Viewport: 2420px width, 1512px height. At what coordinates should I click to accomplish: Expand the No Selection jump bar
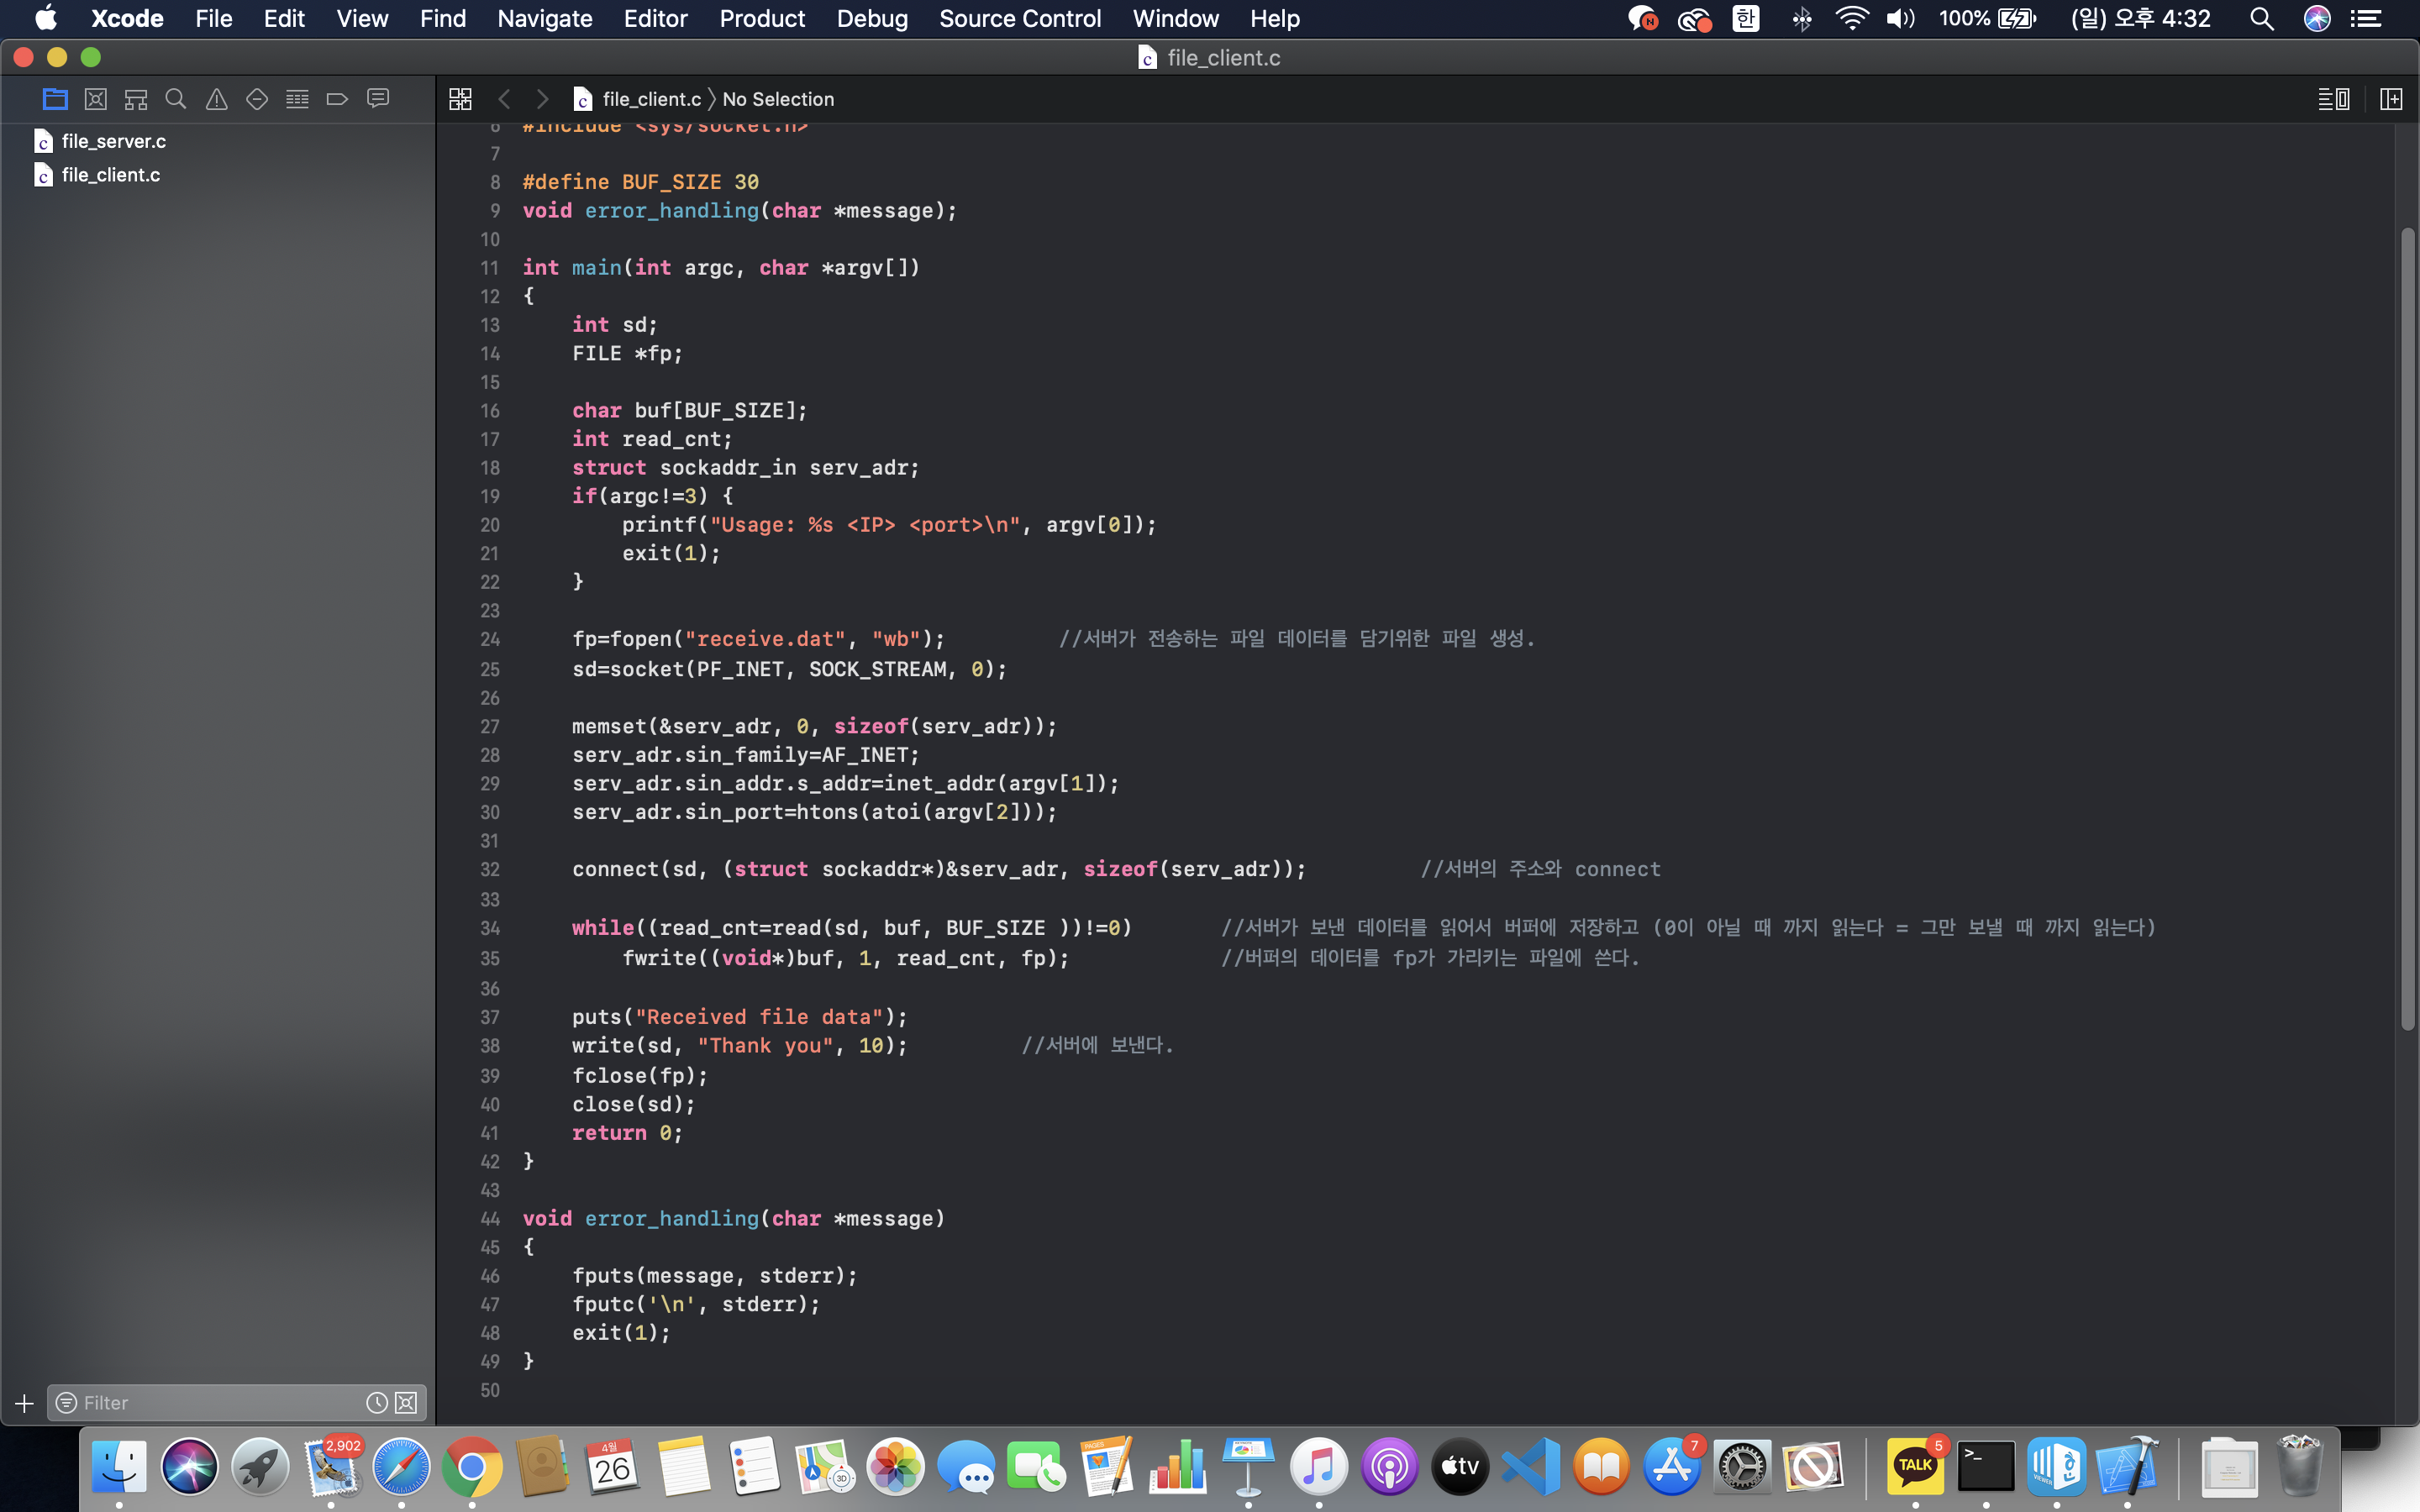click(x=778, y=99)
